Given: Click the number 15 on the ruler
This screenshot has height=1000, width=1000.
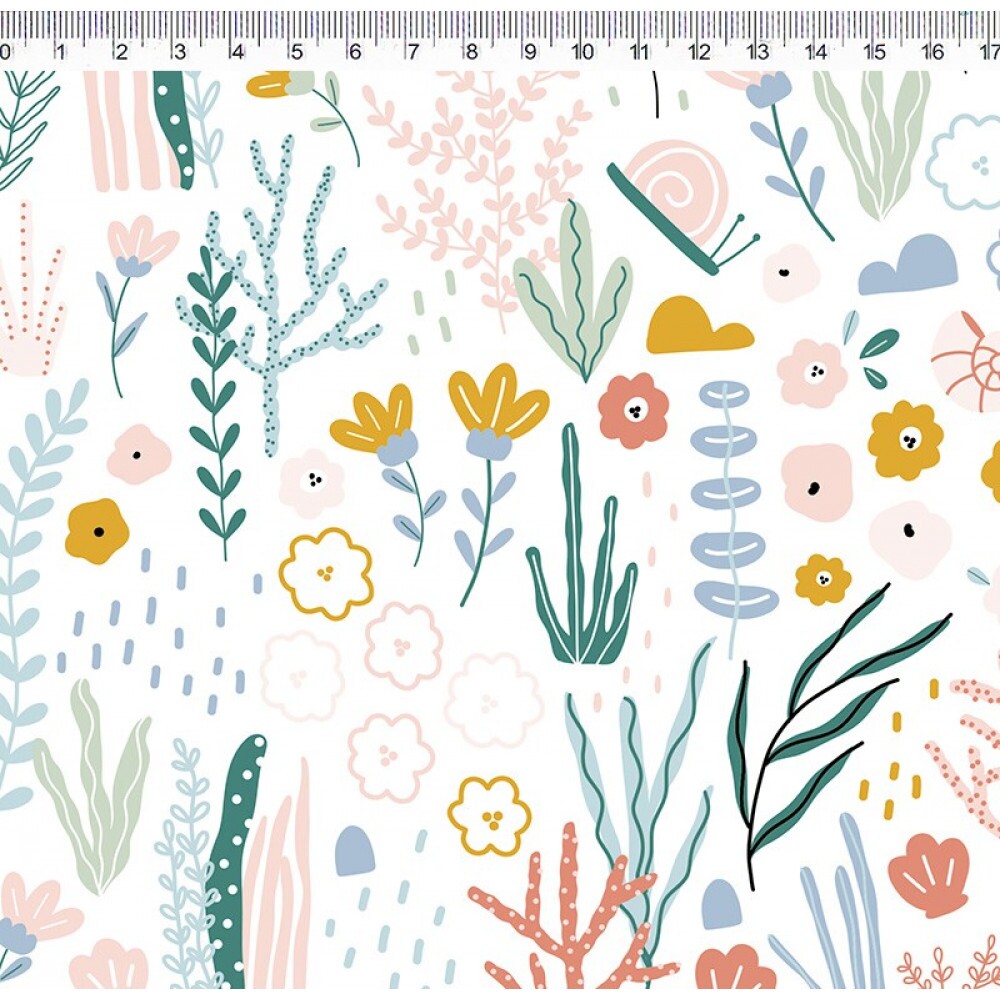Looking at the screenshot, I should click(878, 52).
